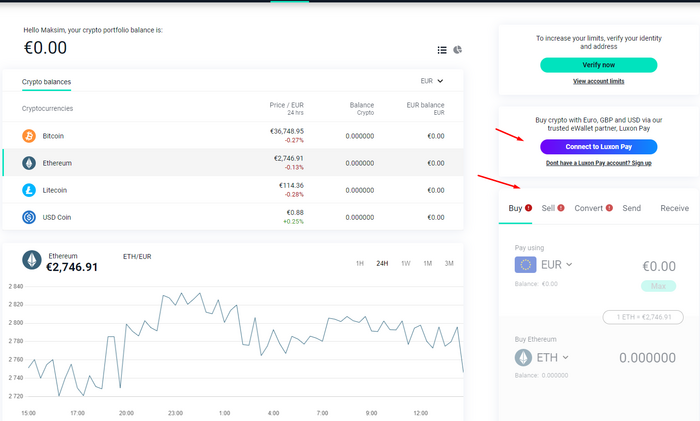Switch to list view icon

click(442, 50)
